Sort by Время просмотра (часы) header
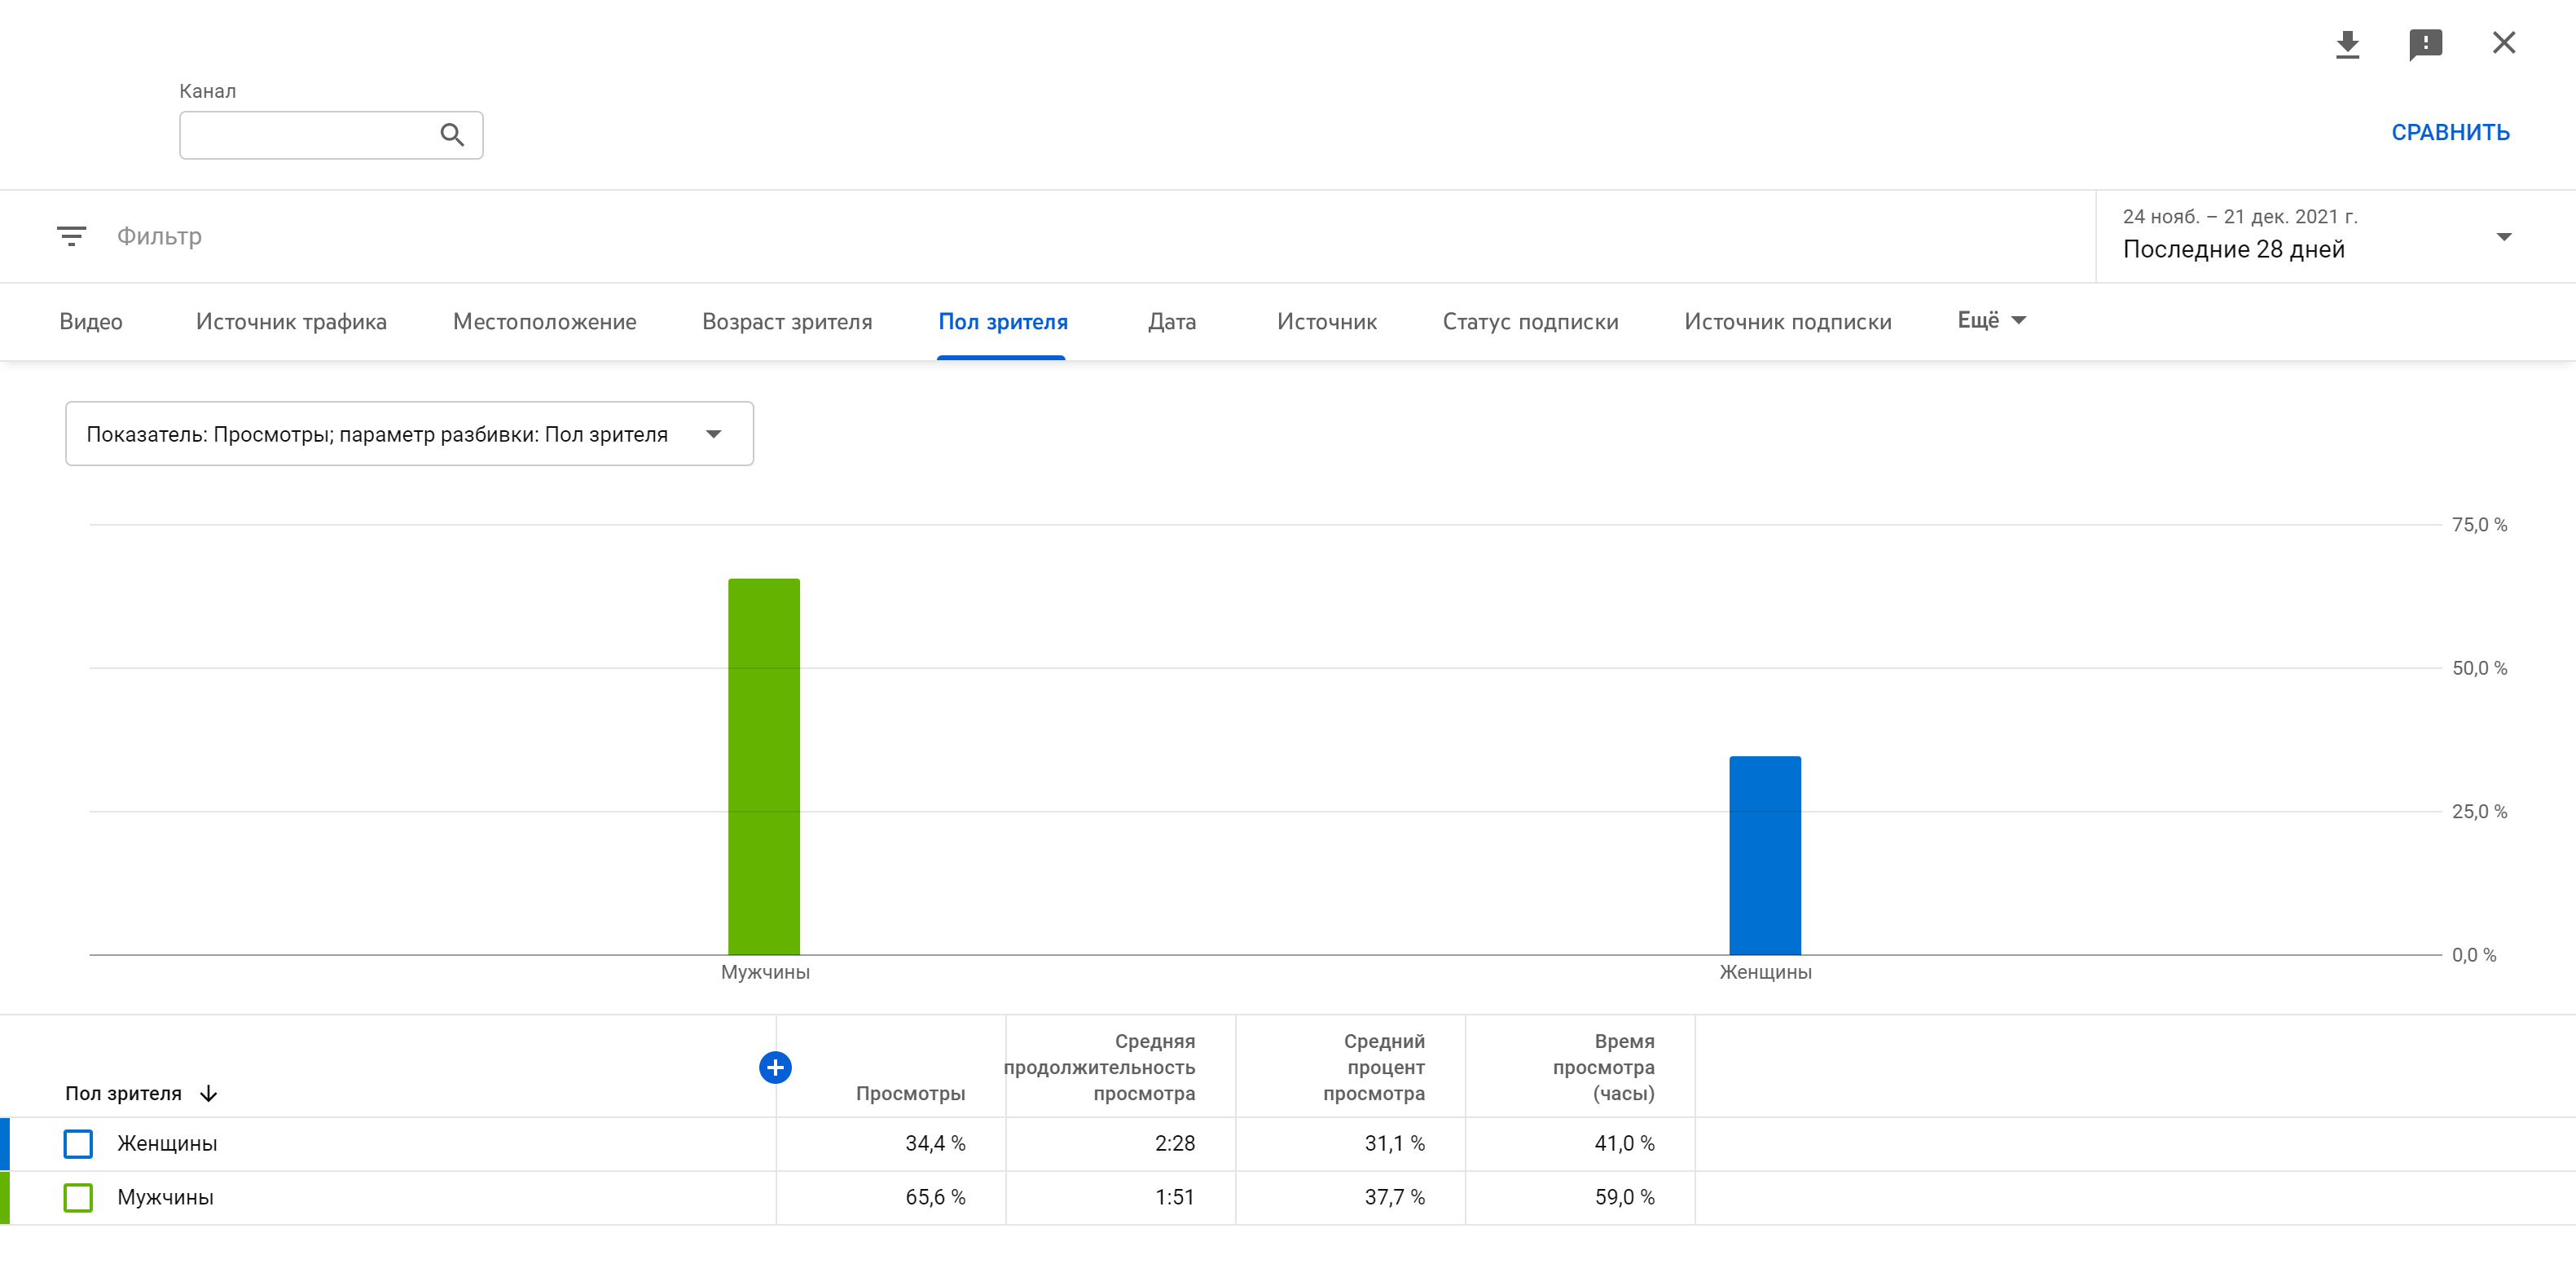 (1603, 1067)
